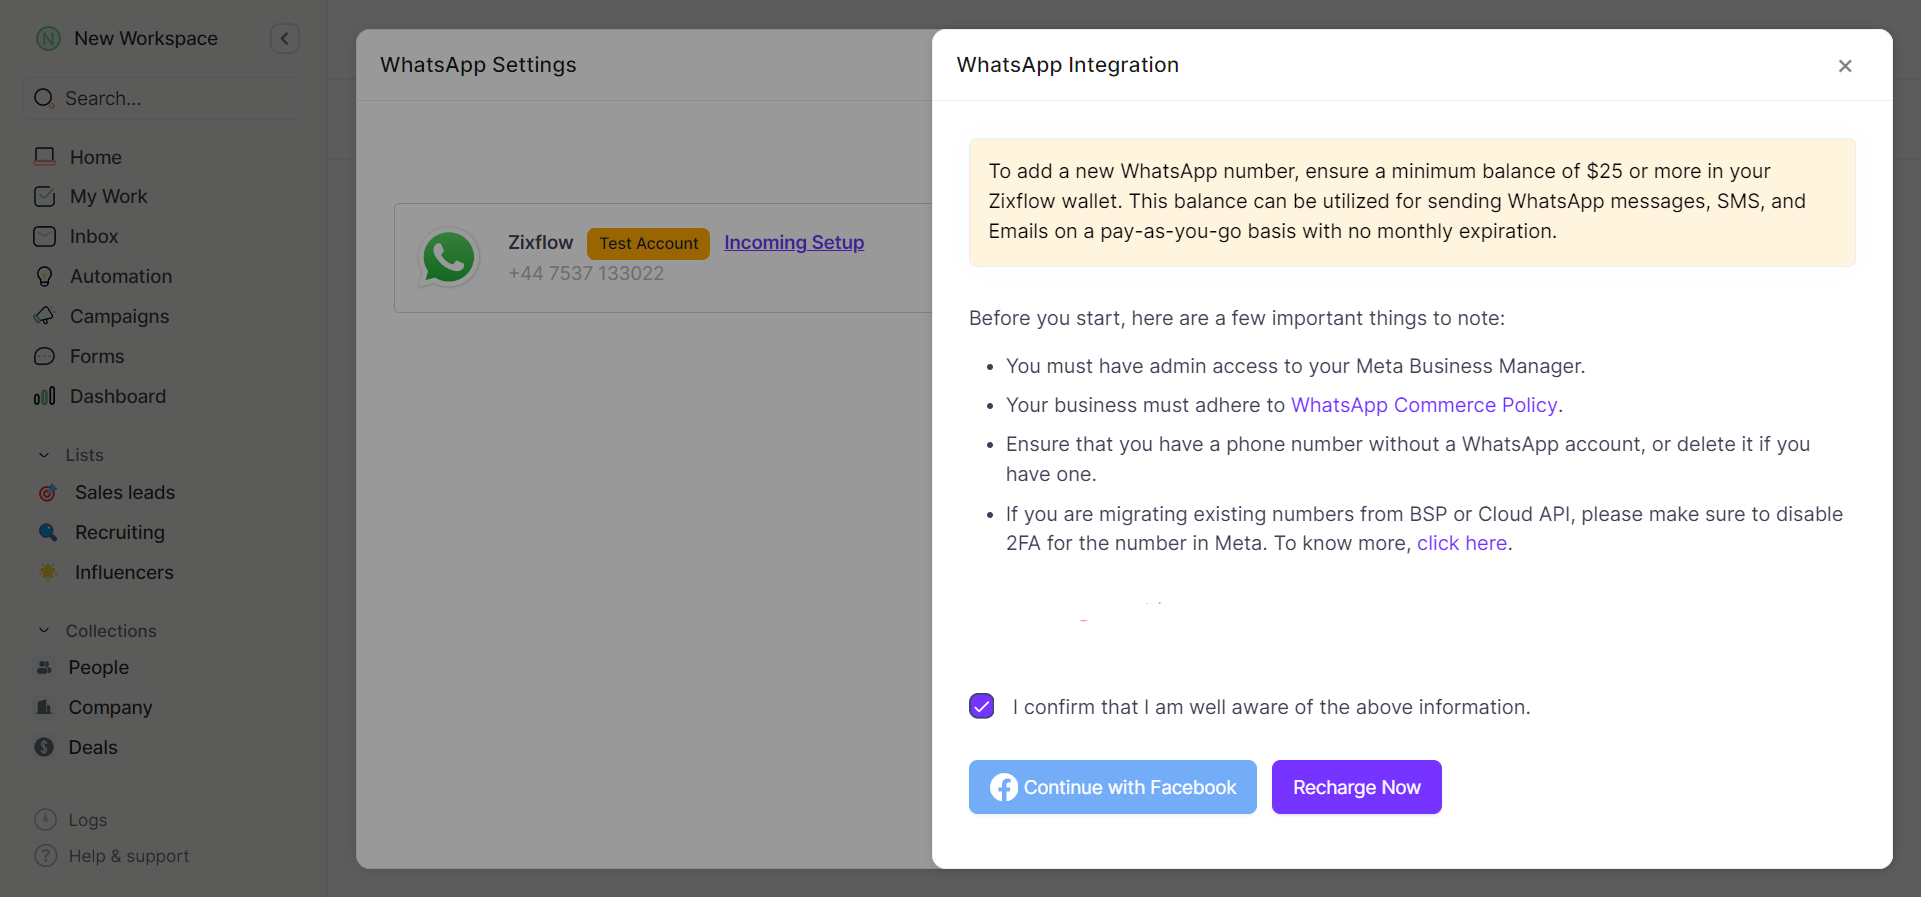Click the WhatsApp Settings heading
The height and width of the screenshot is (897, 1921).
(x=478, y=65)
